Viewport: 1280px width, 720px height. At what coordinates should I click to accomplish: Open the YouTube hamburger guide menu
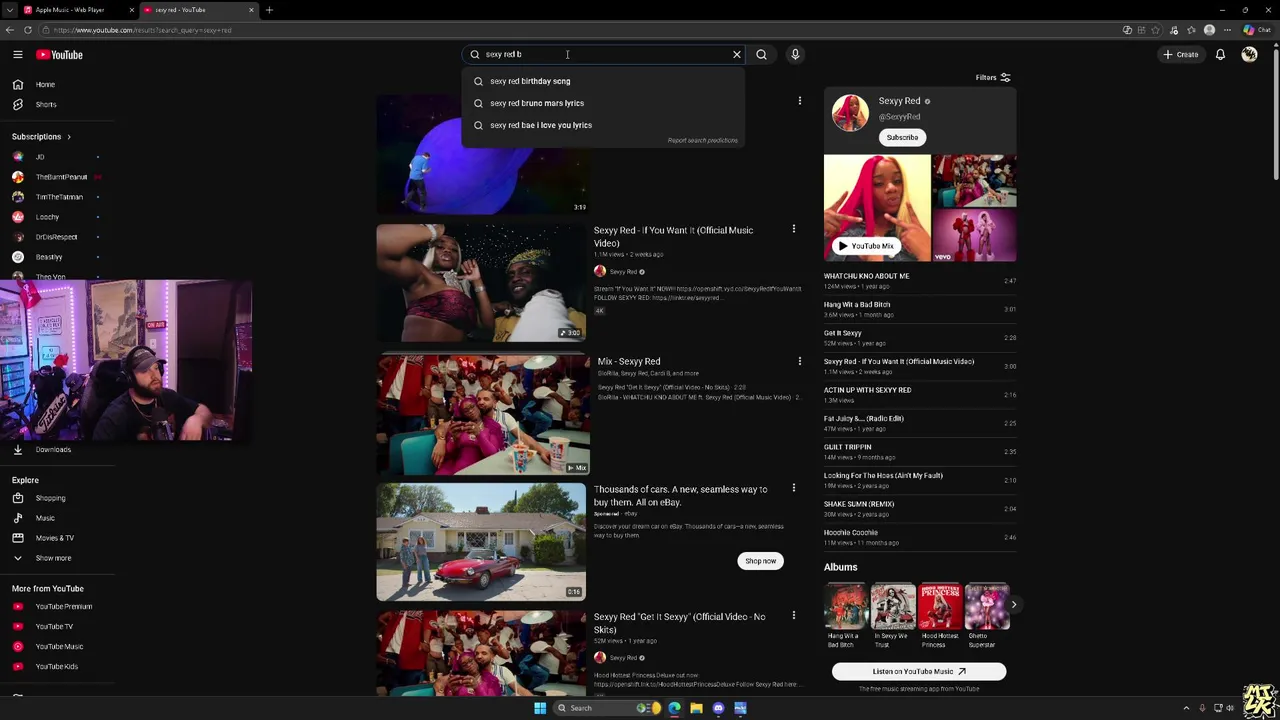[x=18, y=55]
